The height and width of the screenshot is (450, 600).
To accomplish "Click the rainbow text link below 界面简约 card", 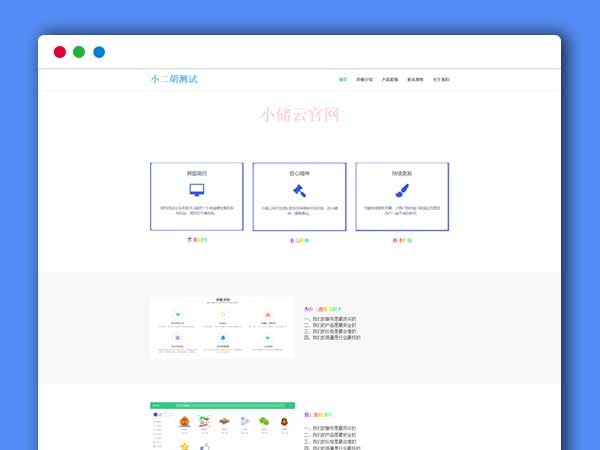I will tap(197, 240).
